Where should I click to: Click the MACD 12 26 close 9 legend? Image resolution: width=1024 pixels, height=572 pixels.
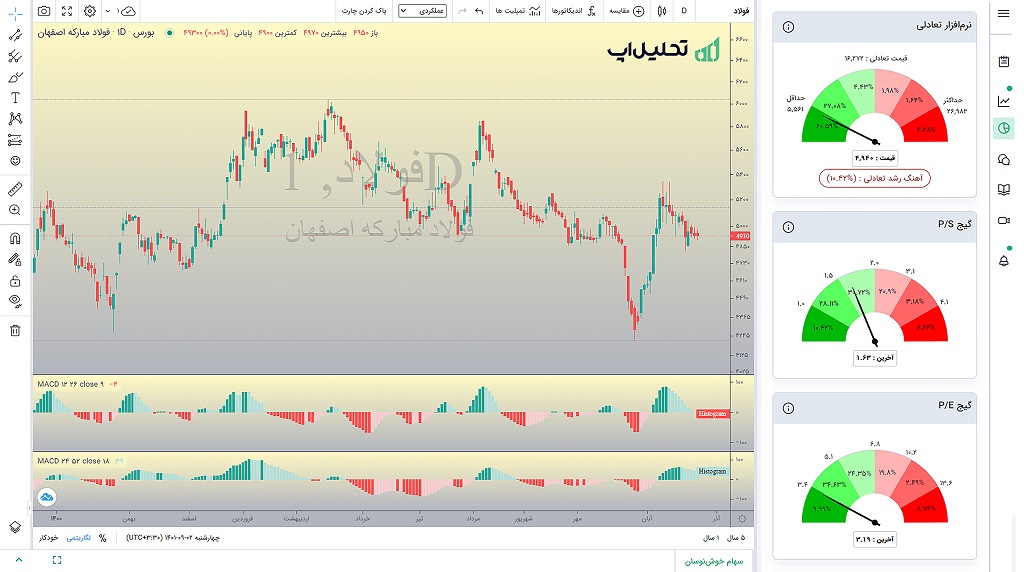coord(71,384)
